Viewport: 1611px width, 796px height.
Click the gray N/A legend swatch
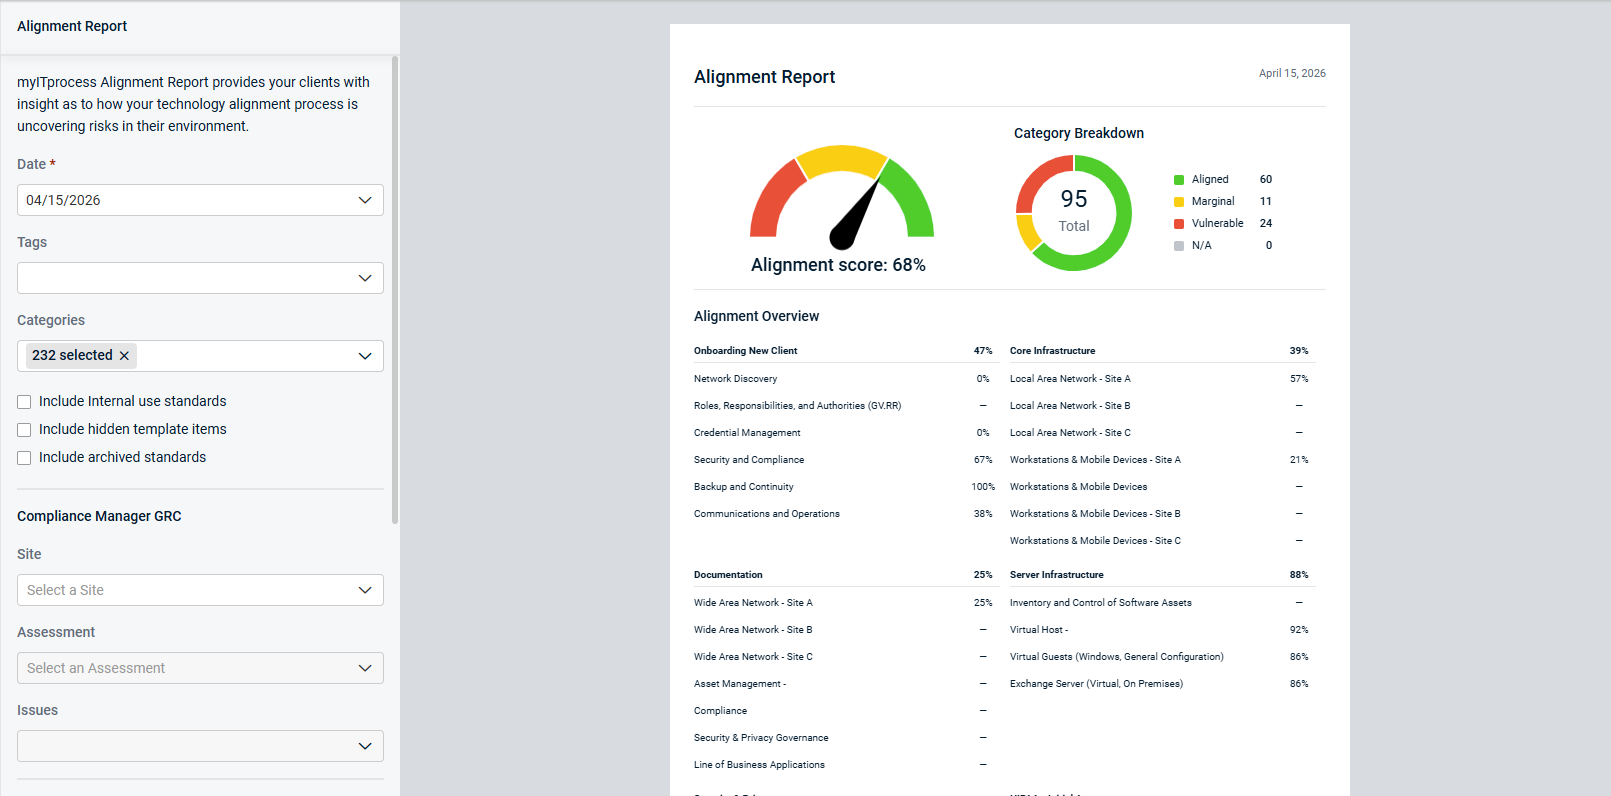[x=1179, y=246]
